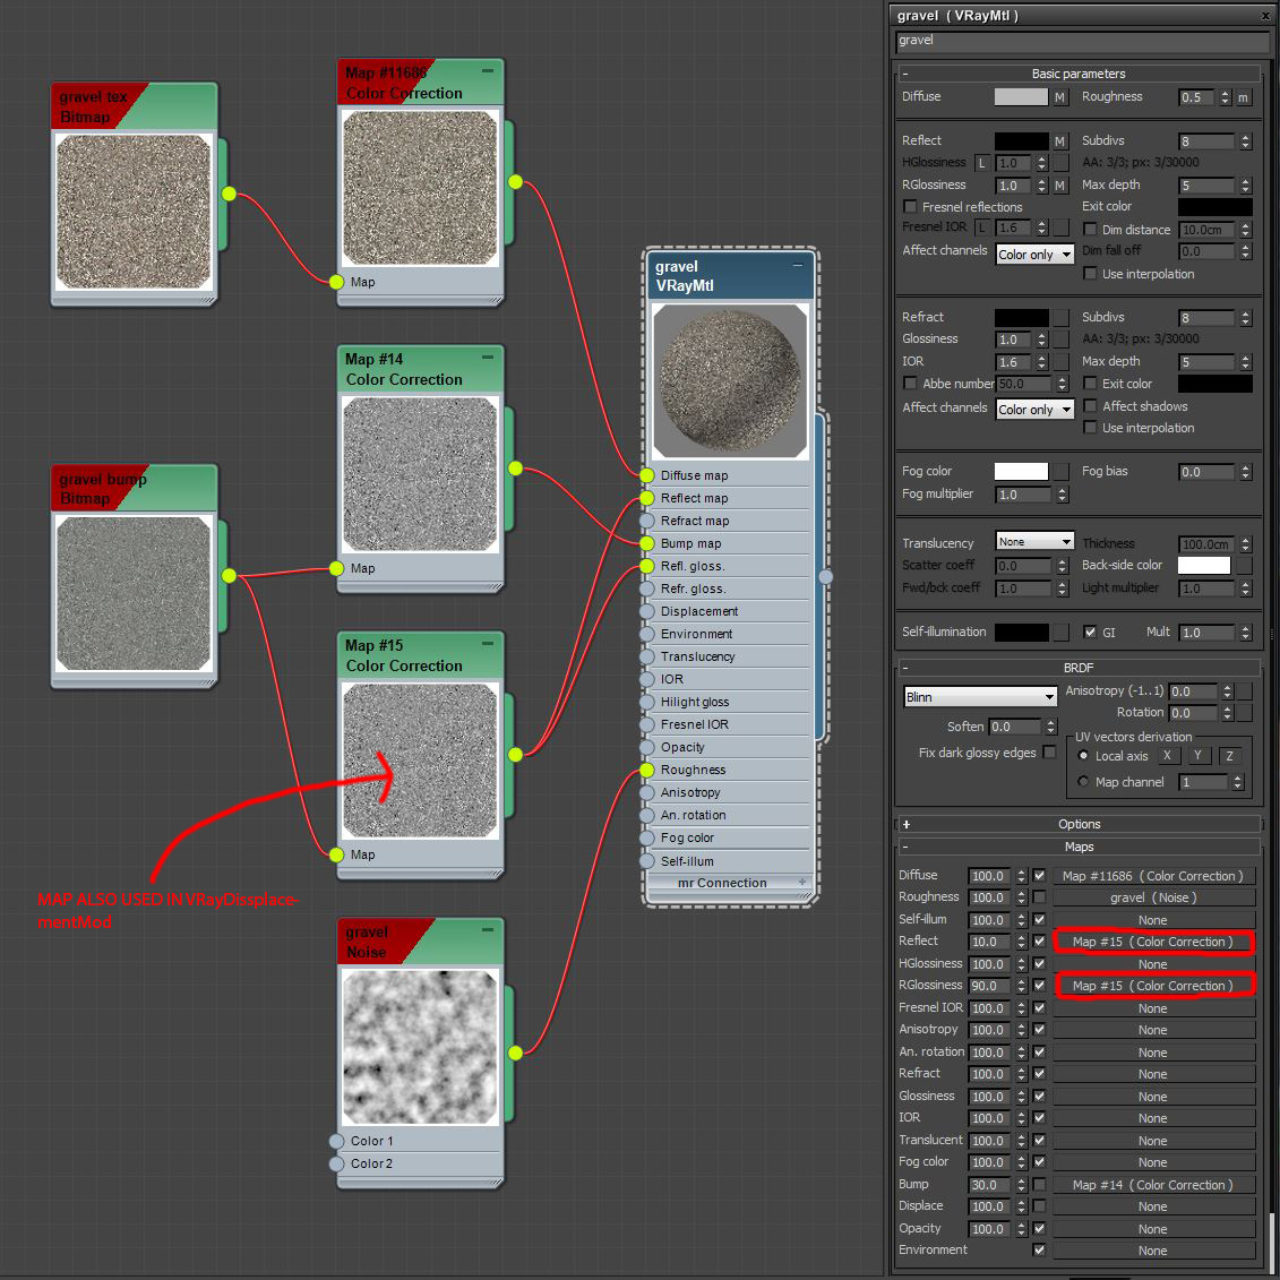Click the Reflect black color swatch
This screenshot has width=1280, height=1280.
pyautogui.click(x=1021, y=141)
